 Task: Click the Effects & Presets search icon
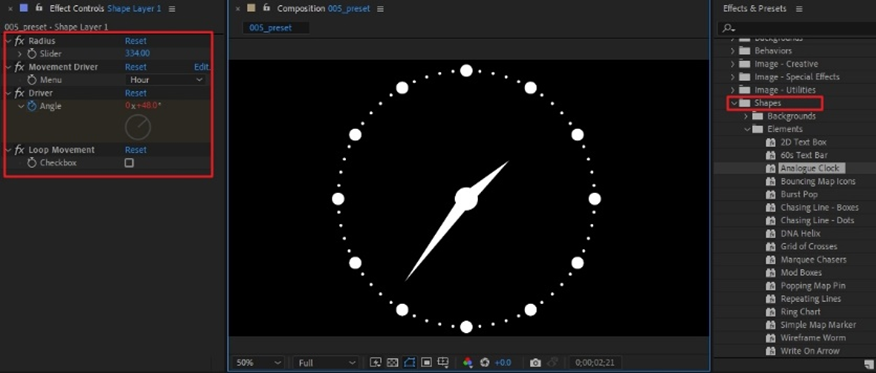click(728, 28)
